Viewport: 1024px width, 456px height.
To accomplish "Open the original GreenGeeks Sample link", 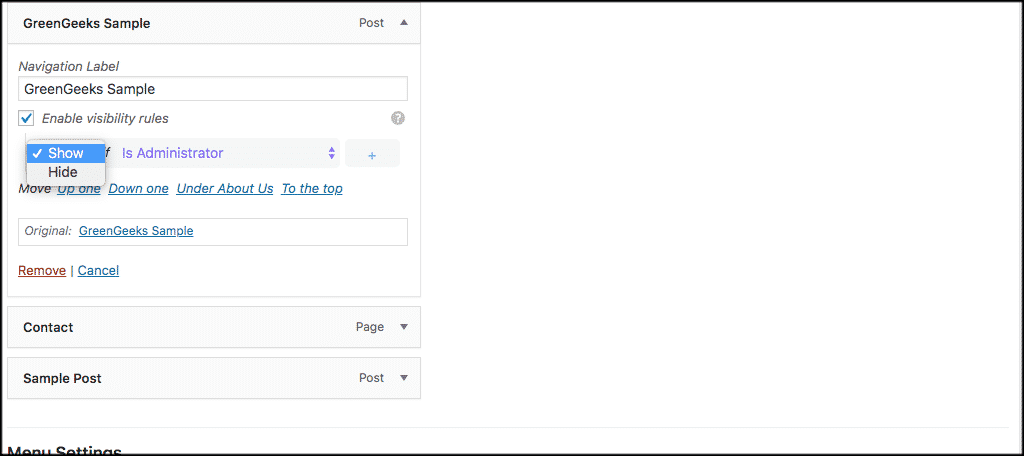I will (x=136, y=231).
